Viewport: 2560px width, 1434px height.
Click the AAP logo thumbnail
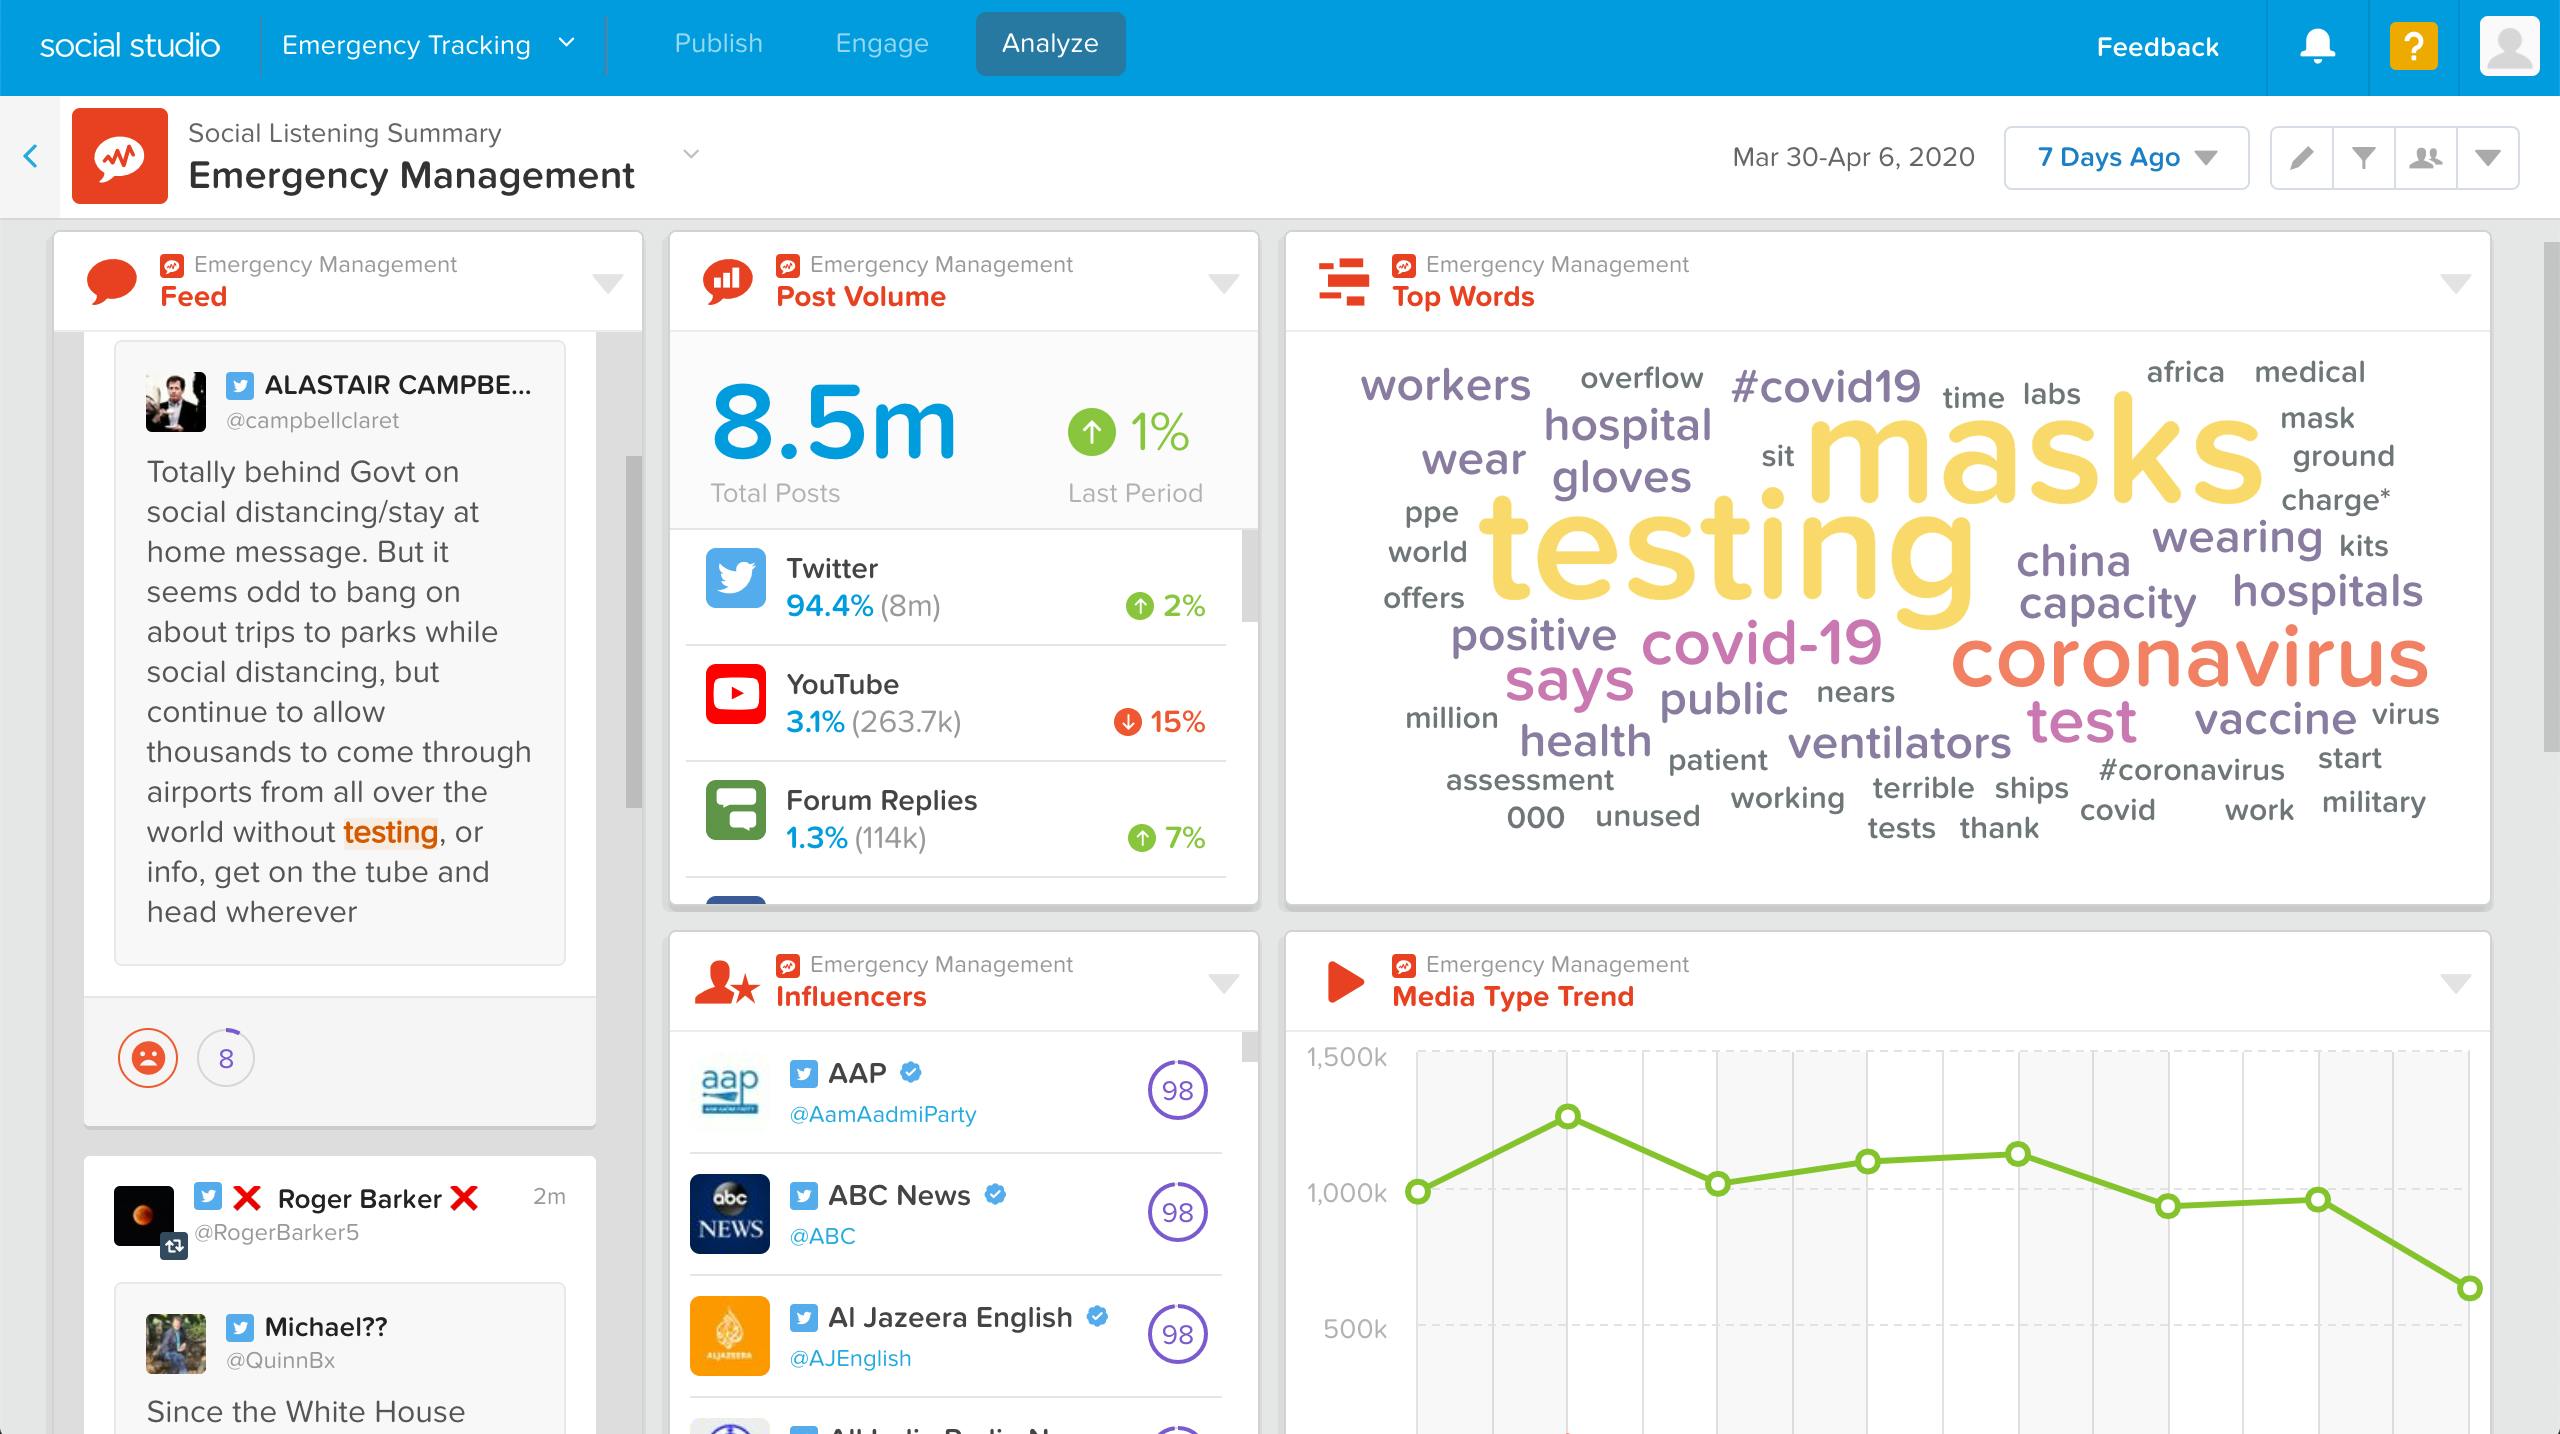click(730, 1092)
